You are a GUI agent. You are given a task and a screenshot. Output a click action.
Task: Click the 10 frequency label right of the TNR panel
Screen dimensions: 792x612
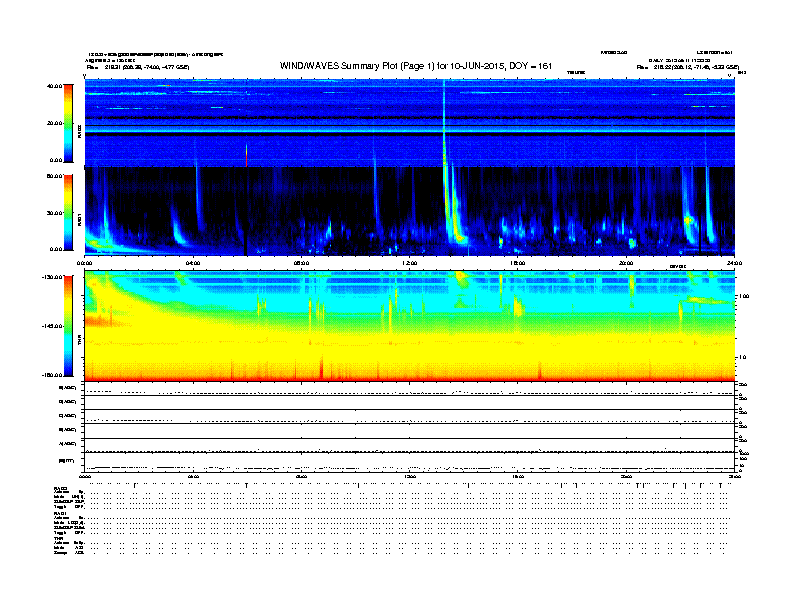742,358
